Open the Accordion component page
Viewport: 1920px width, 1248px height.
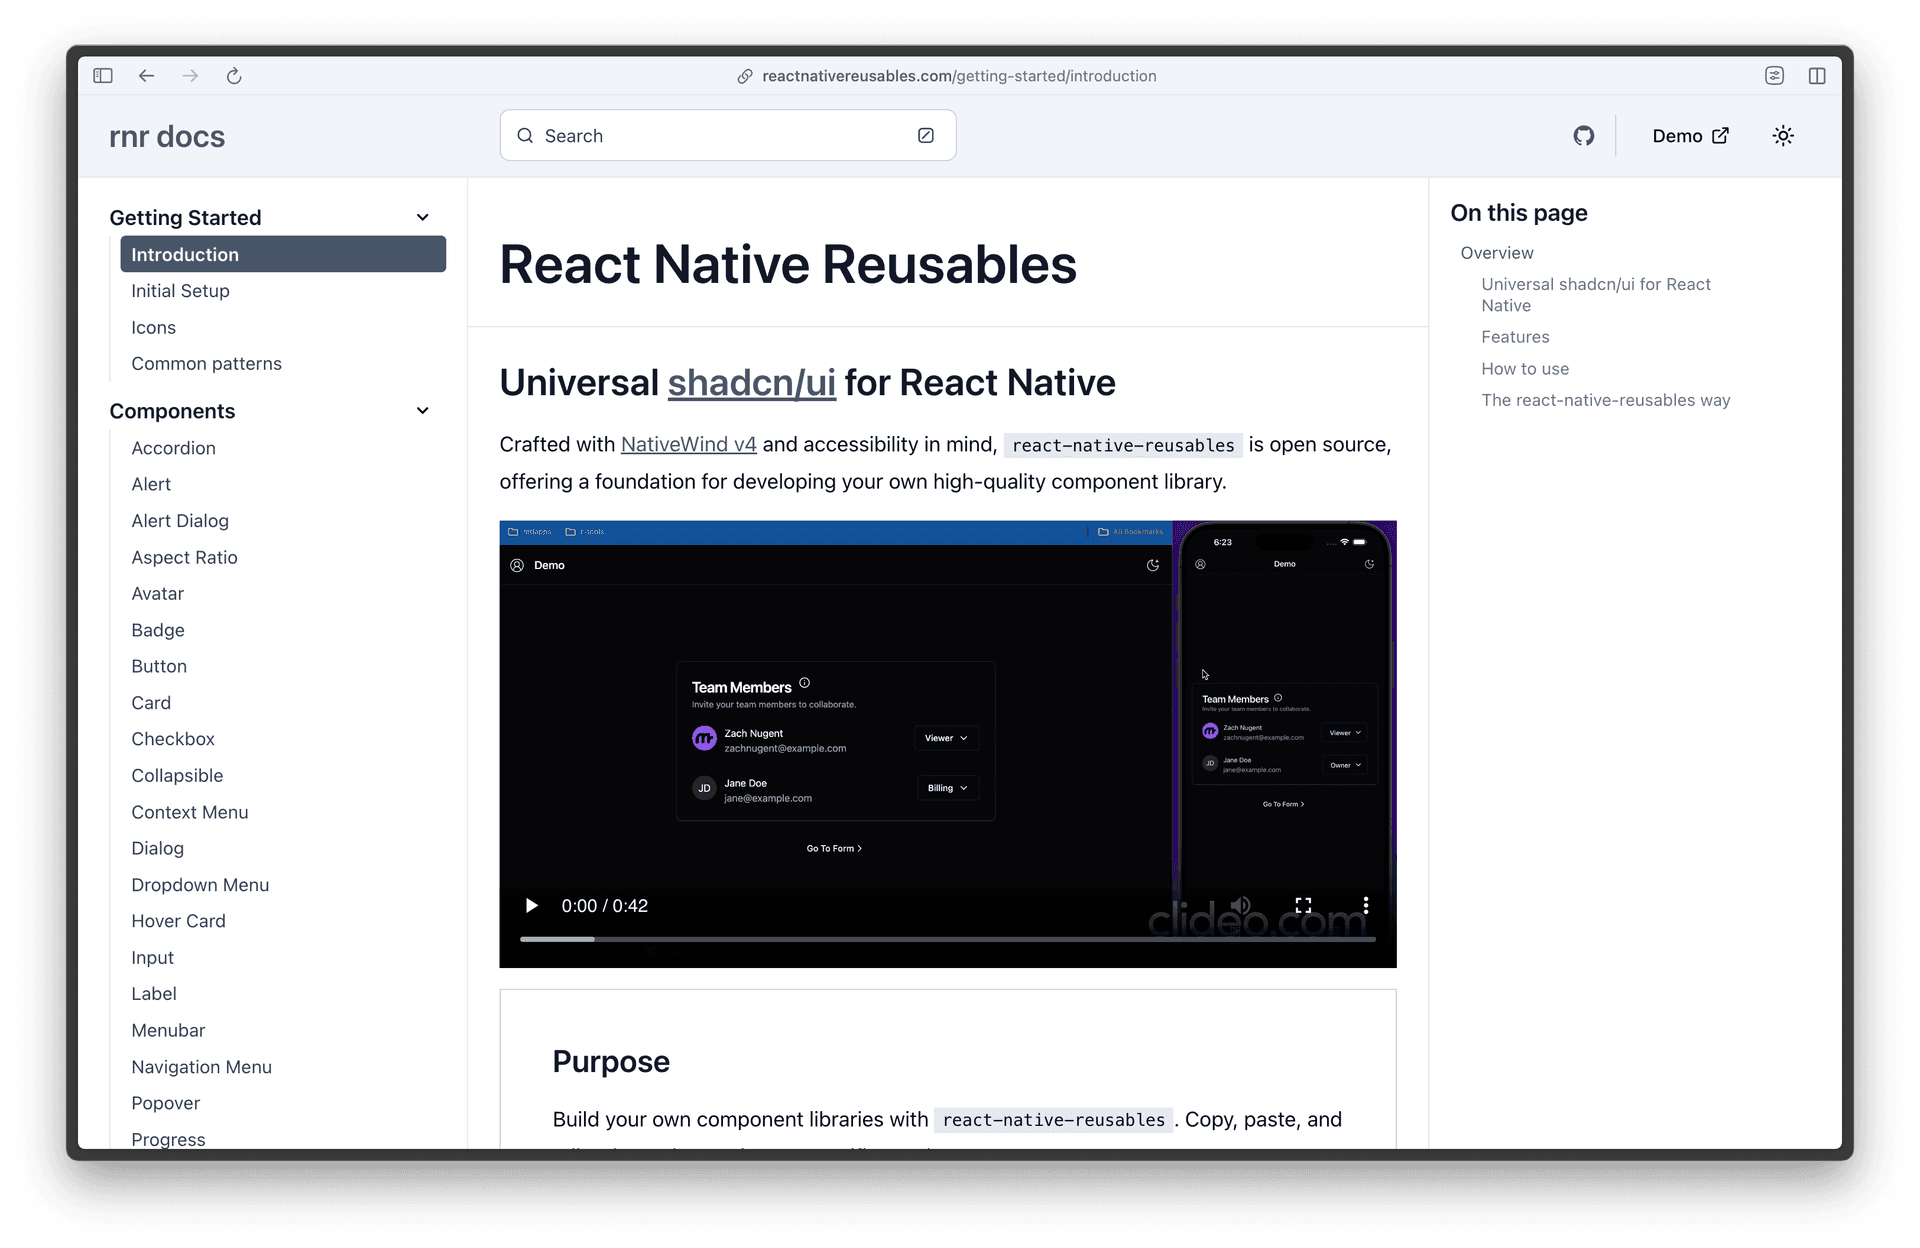coord(173,448)
